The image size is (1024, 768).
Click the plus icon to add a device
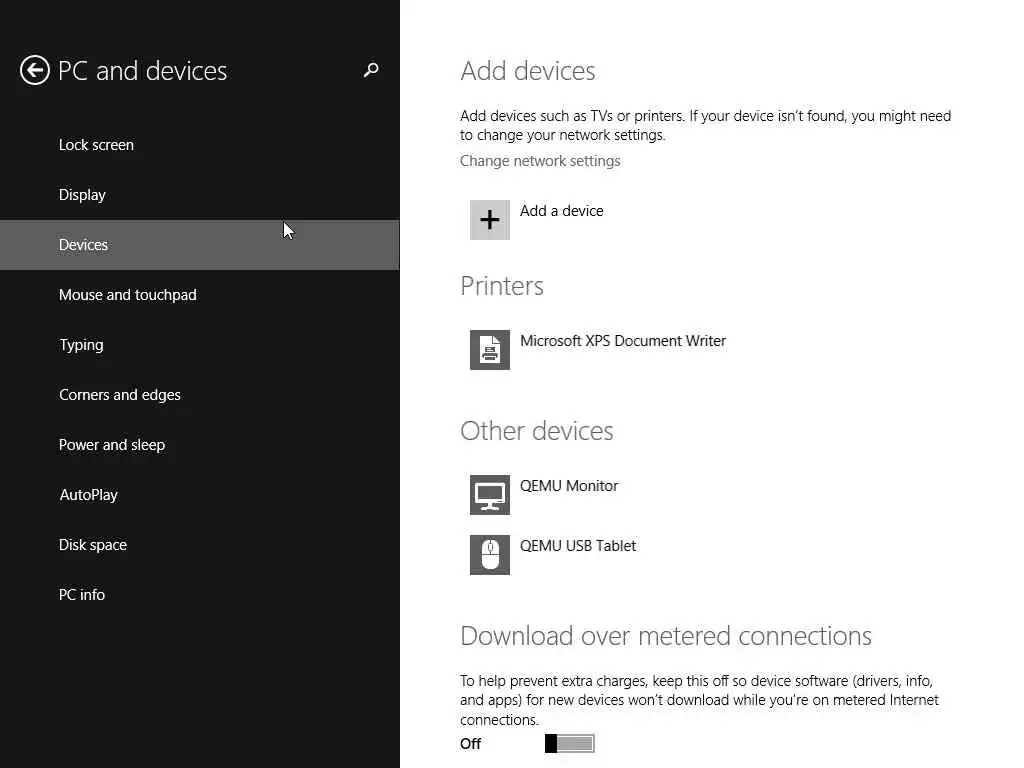(x=490, y=220)
